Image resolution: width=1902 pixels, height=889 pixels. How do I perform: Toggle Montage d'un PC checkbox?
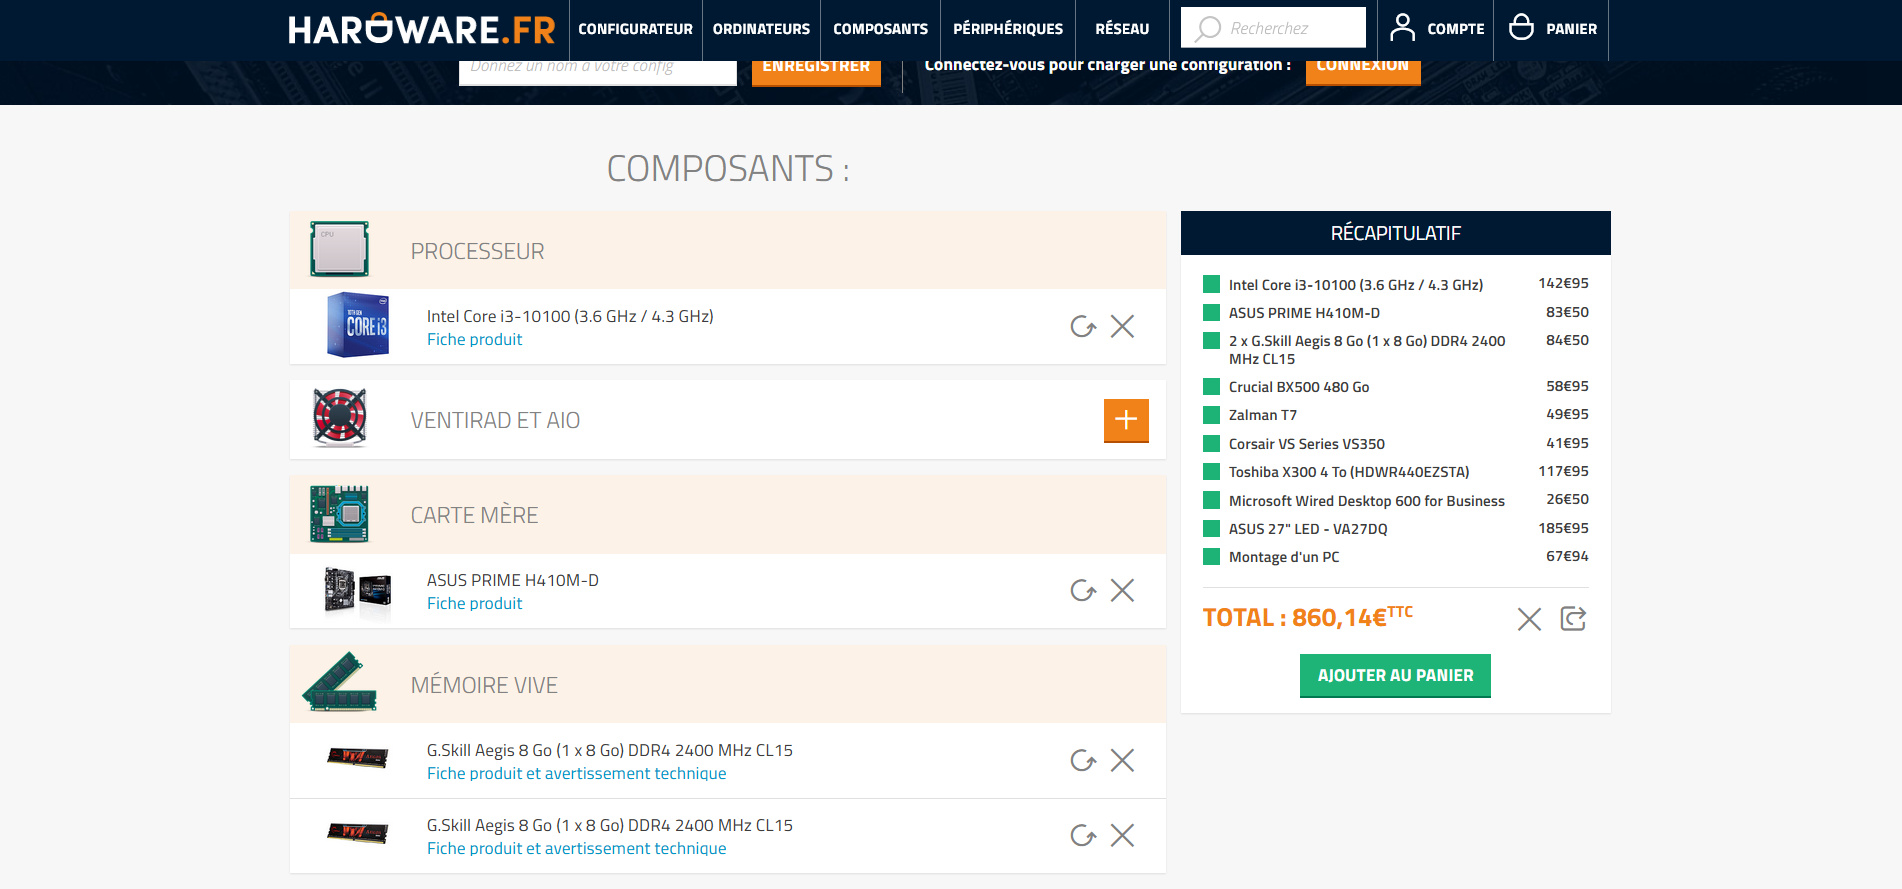[1211, 556]
